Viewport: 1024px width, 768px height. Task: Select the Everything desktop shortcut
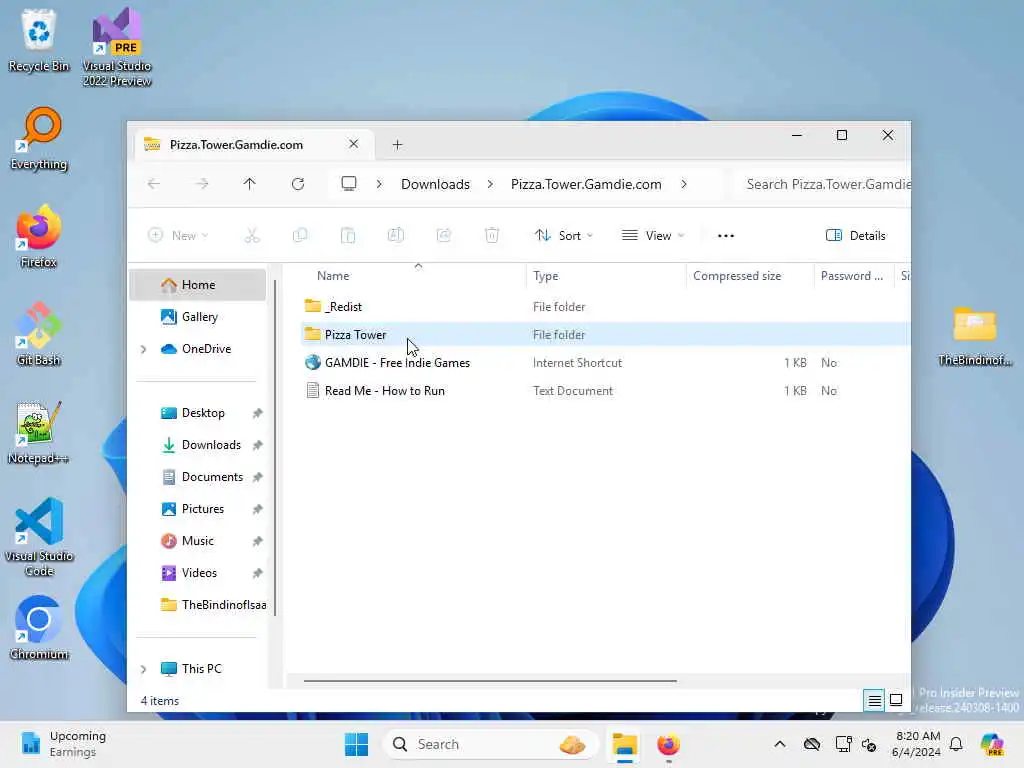[39, 138]
